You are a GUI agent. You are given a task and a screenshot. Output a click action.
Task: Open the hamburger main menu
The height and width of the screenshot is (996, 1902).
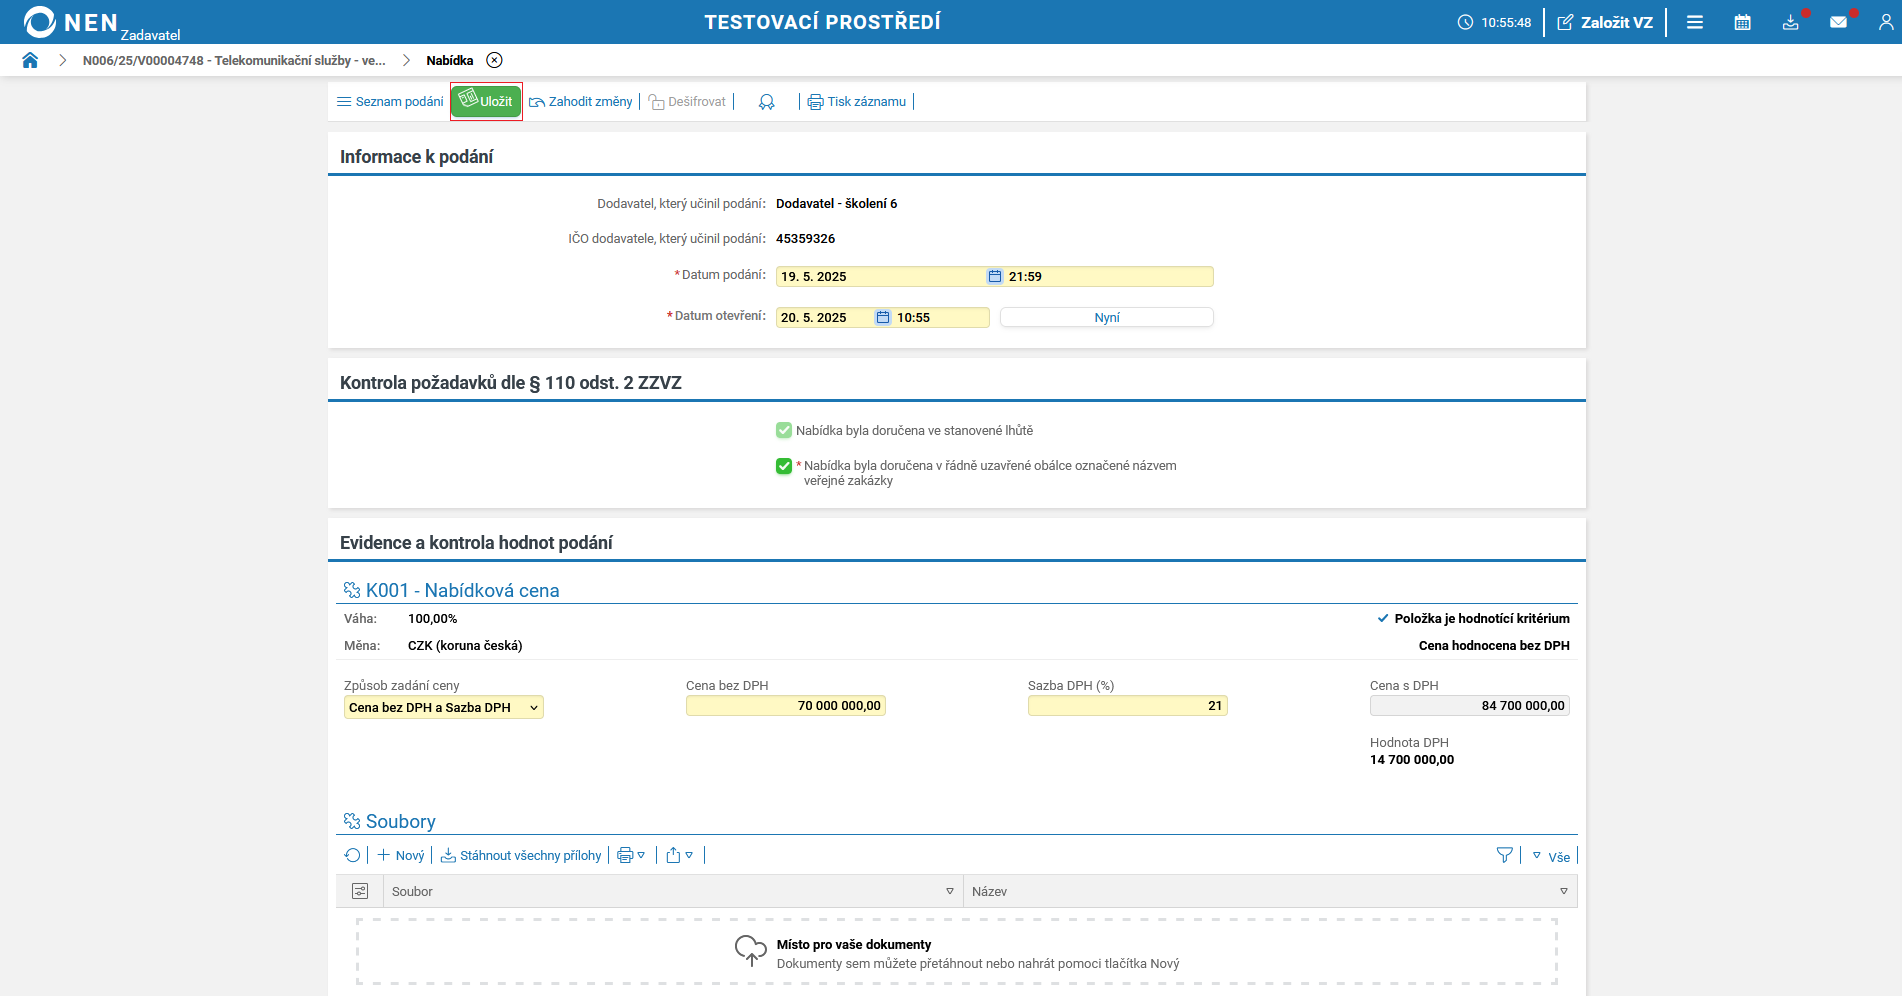[1694, 22]
